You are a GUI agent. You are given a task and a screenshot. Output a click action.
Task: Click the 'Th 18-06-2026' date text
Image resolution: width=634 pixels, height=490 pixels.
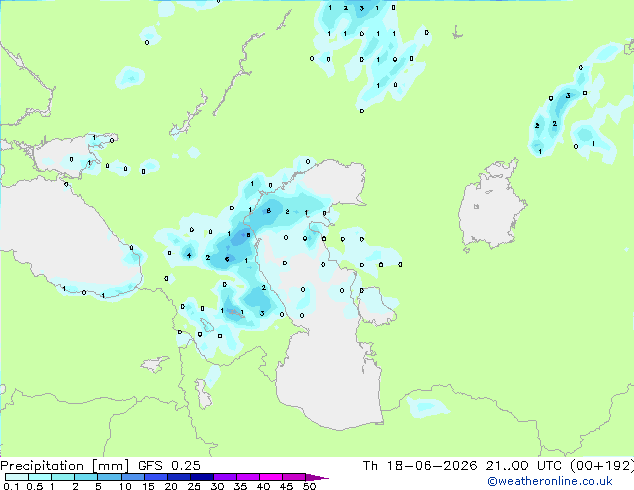420,466
